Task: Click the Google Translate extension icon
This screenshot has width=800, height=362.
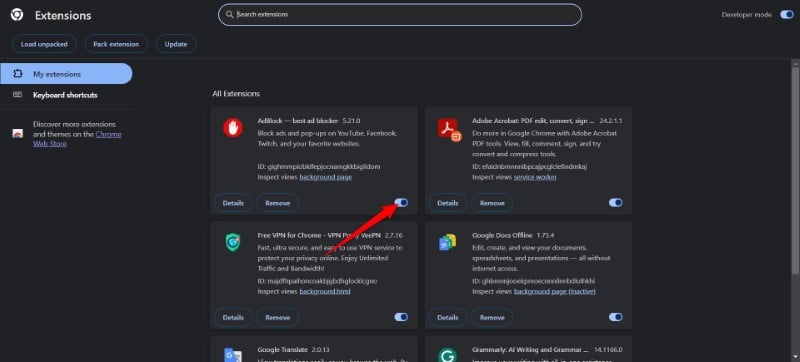Action: click(233, 355)
